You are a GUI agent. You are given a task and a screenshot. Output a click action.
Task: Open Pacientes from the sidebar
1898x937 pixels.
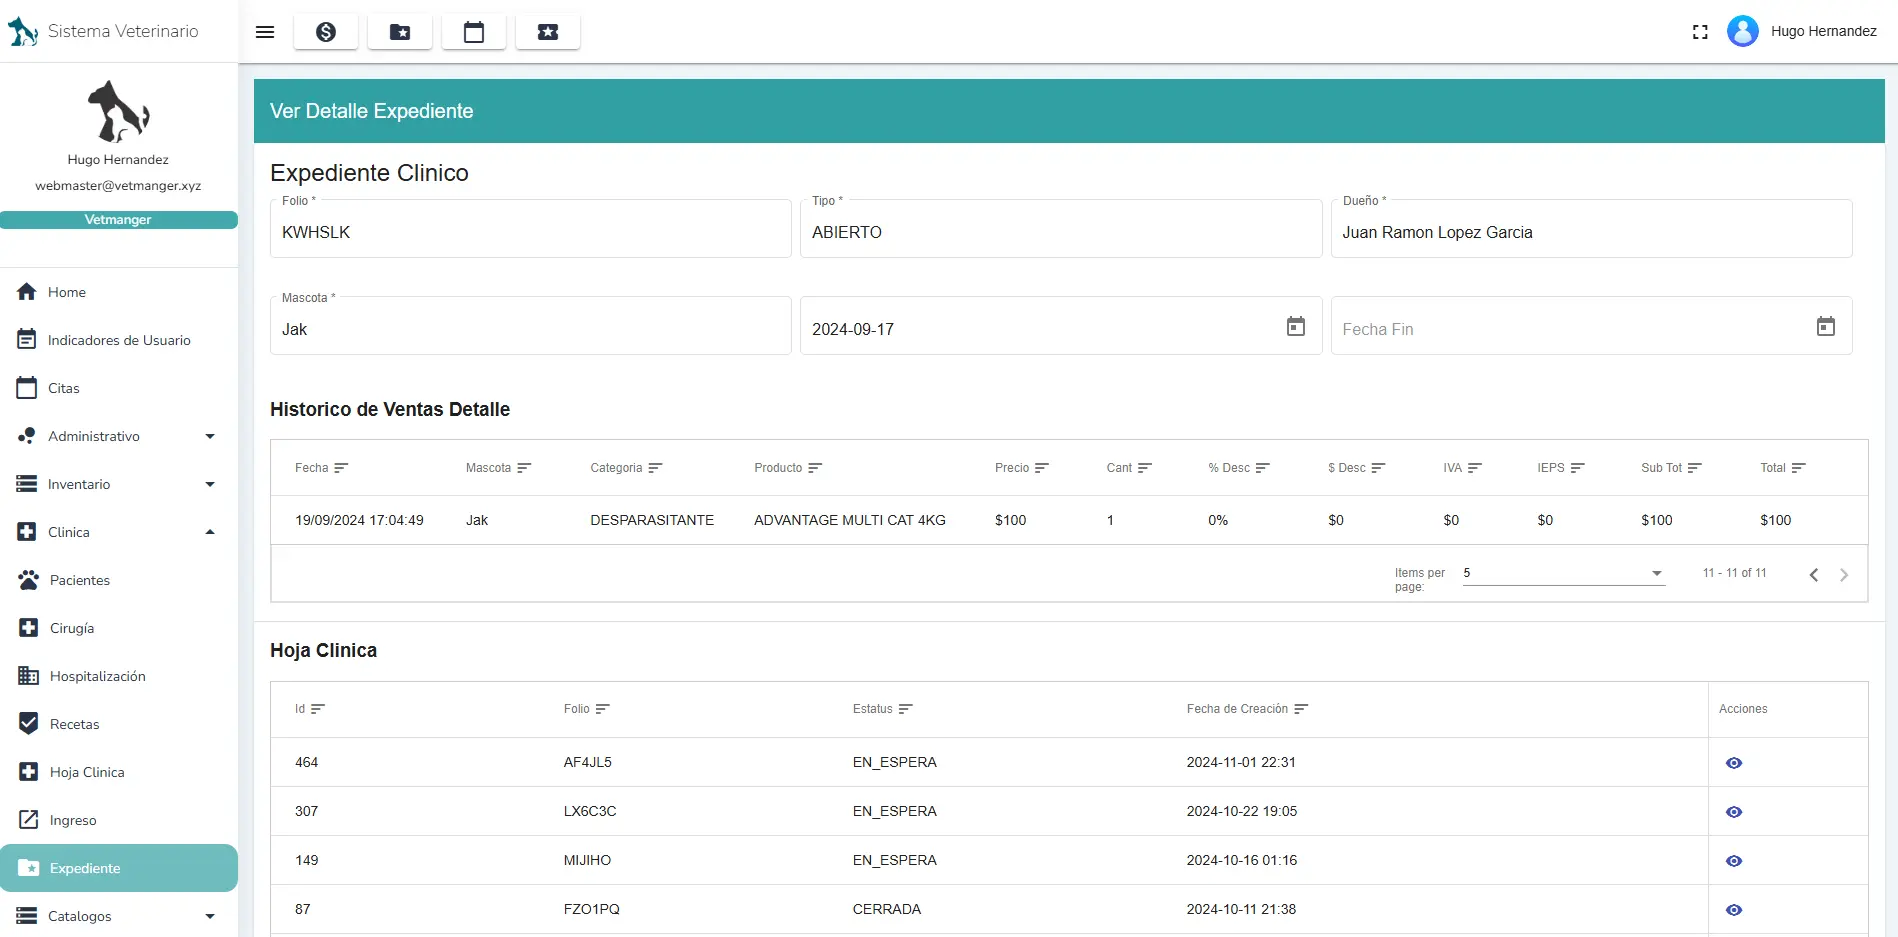tap(119, 580)
